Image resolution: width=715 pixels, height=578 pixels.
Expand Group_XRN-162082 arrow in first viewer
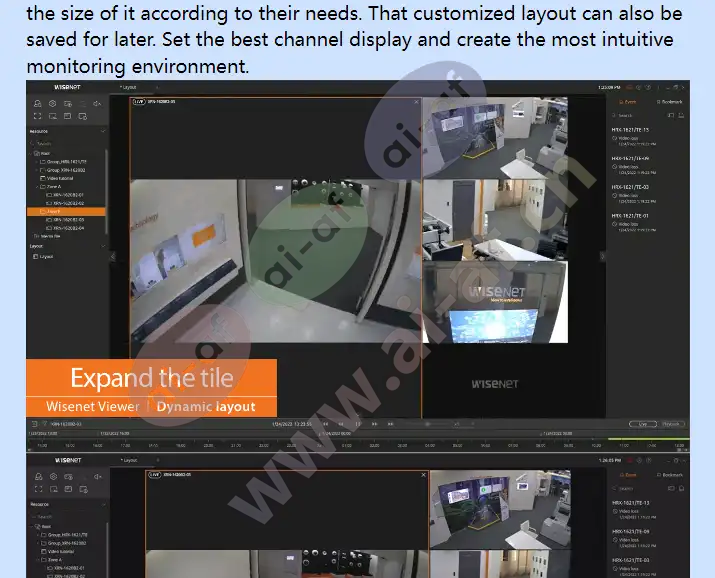pyautogui.click(x=37, y=170)
